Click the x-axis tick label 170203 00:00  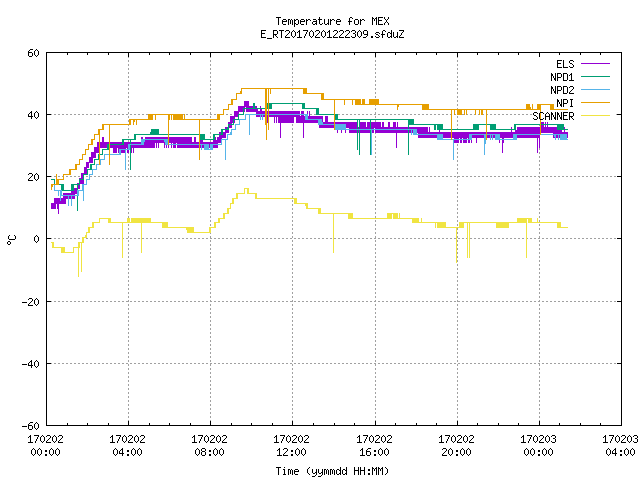538,446
